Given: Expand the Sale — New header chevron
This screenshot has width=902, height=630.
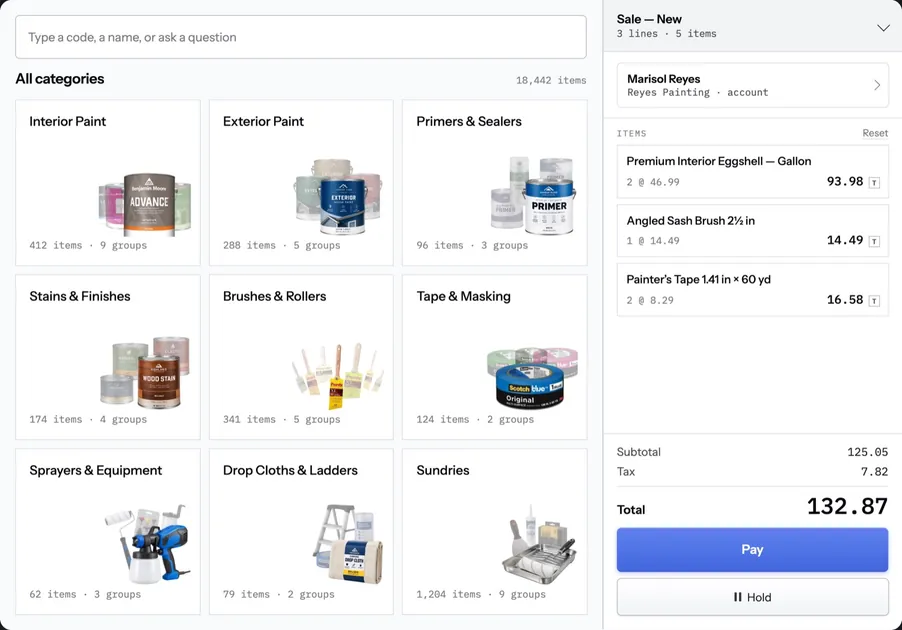Looking at the screenshot, I should (x=883, y=27).
